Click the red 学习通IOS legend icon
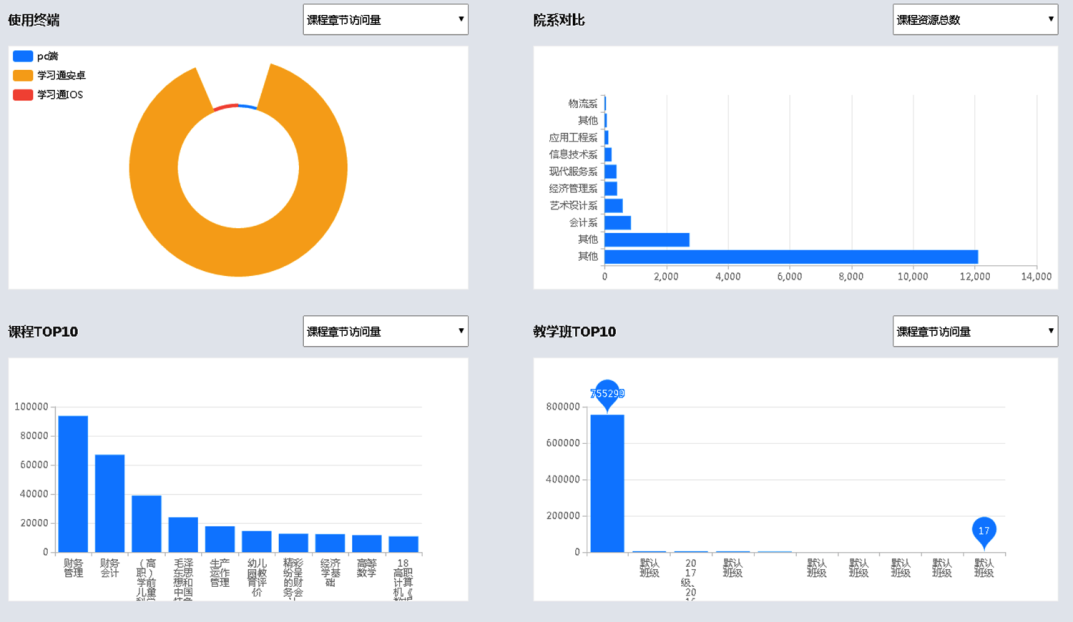 pos(22,95)
